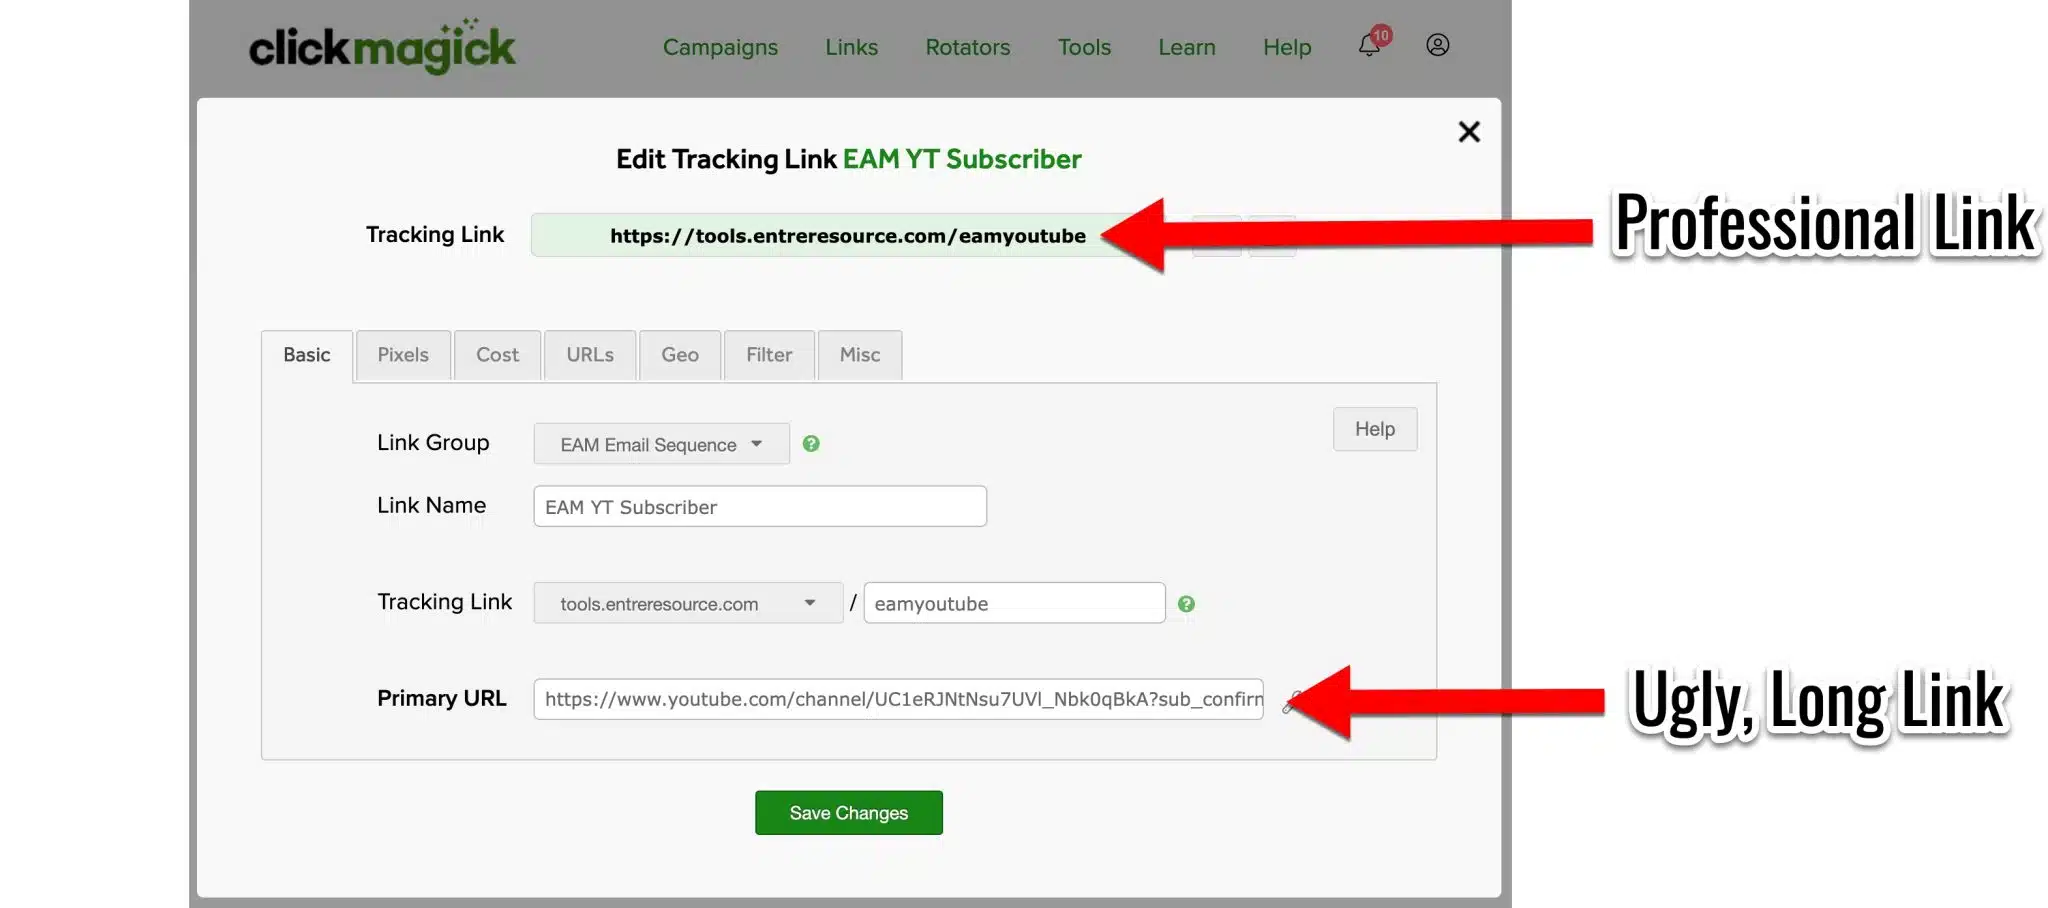Screen dimensions: 2048x908
Task: Open the Tools menu
Action: (x=1084, y=47)
